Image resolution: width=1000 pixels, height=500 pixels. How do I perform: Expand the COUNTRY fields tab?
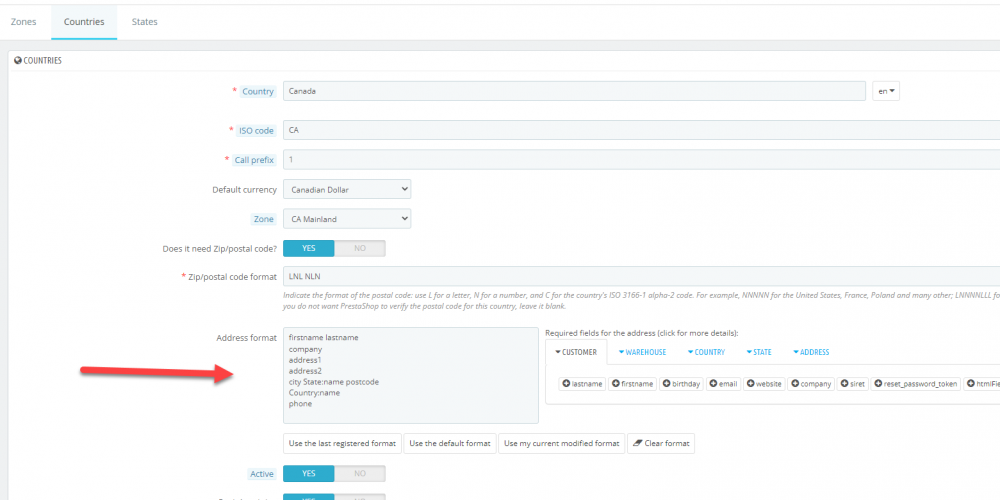pos(706,352)
